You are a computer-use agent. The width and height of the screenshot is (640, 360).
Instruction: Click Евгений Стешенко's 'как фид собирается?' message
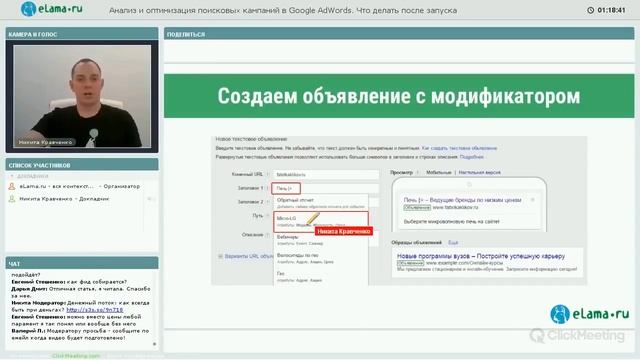click(69, 282)
